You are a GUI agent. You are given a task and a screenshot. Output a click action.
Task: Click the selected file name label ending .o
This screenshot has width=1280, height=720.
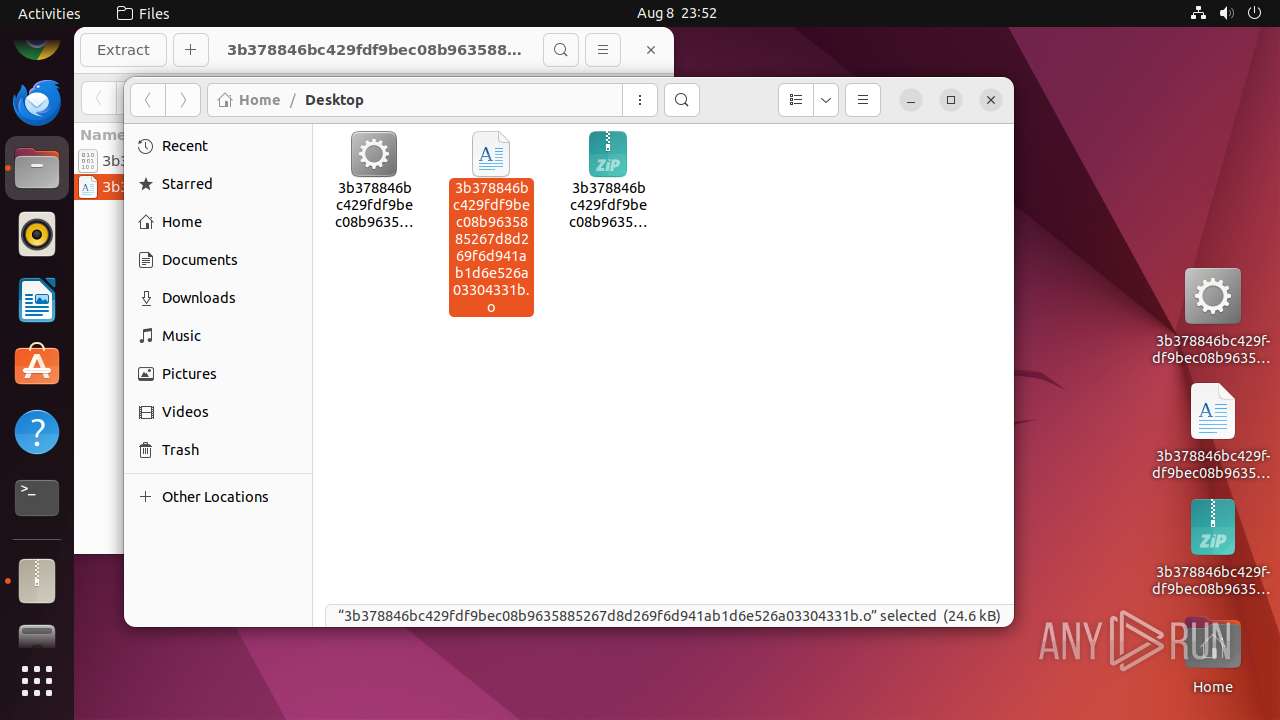(491, 248)
